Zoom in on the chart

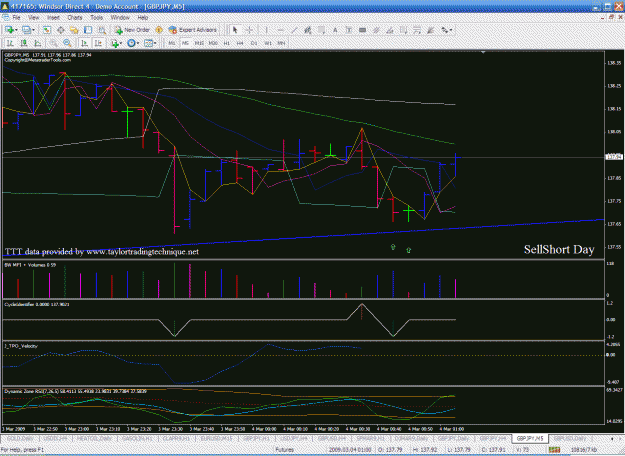[53, 43]
